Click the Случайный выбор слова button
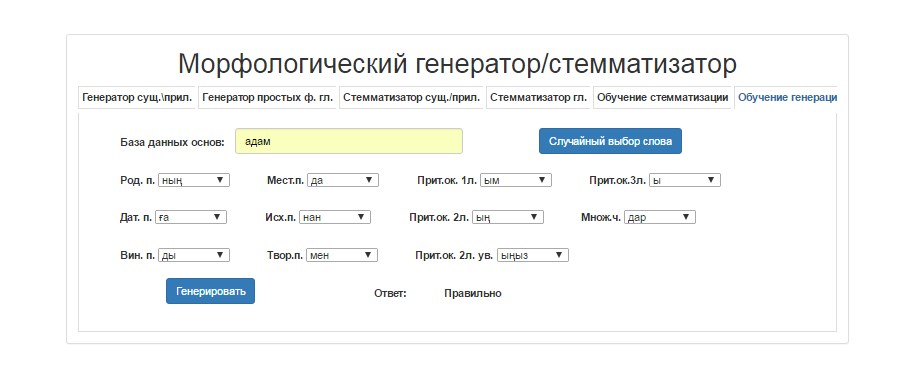Screen dimensions: 901x371 click(x=610, y=141)
